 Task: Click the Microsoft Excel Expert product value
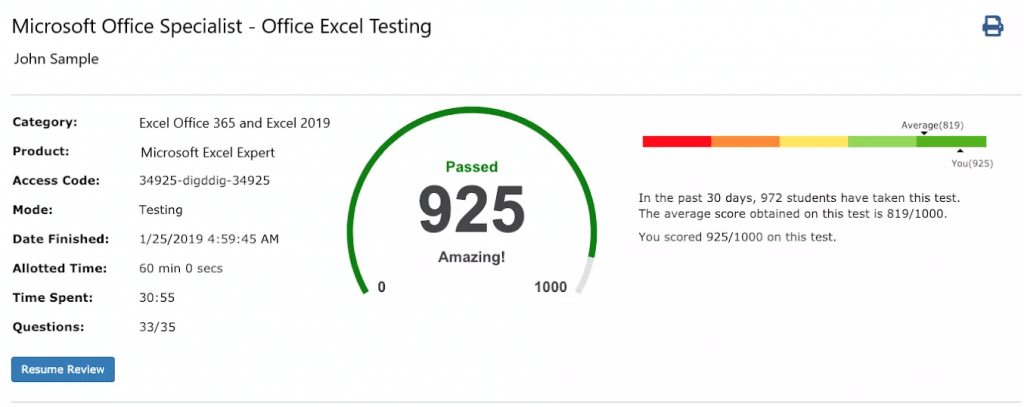click(208, 153)
